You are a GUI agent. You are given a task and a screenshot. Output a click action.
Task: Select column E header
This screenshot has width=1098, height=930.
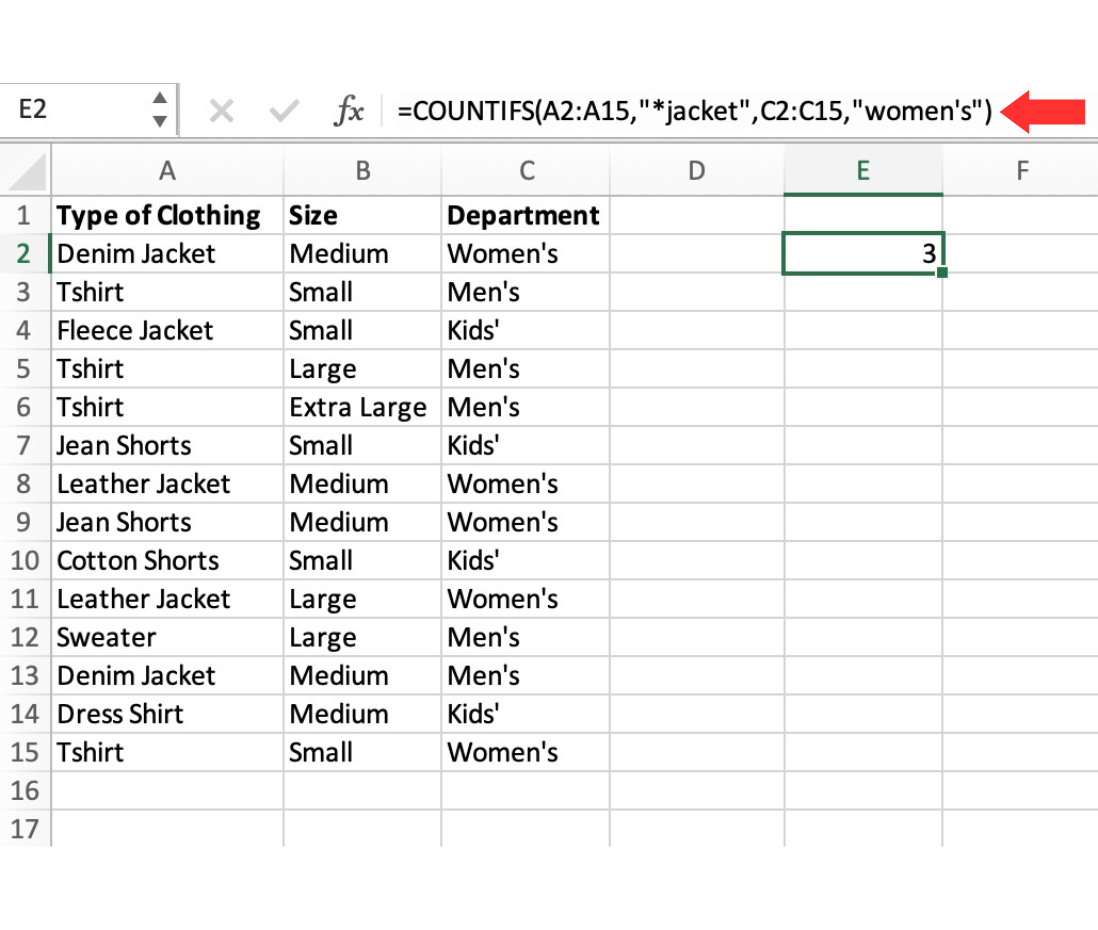coord(863,171)
